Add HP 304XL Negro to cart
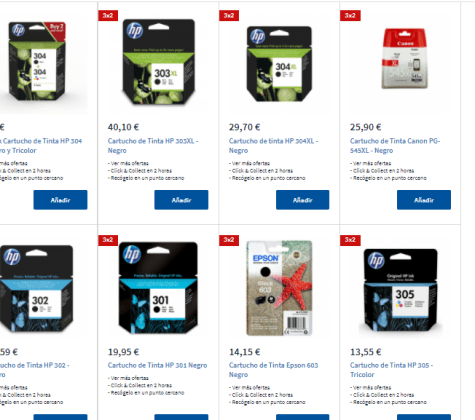475x420 pixels. click(x=303, y=200)
